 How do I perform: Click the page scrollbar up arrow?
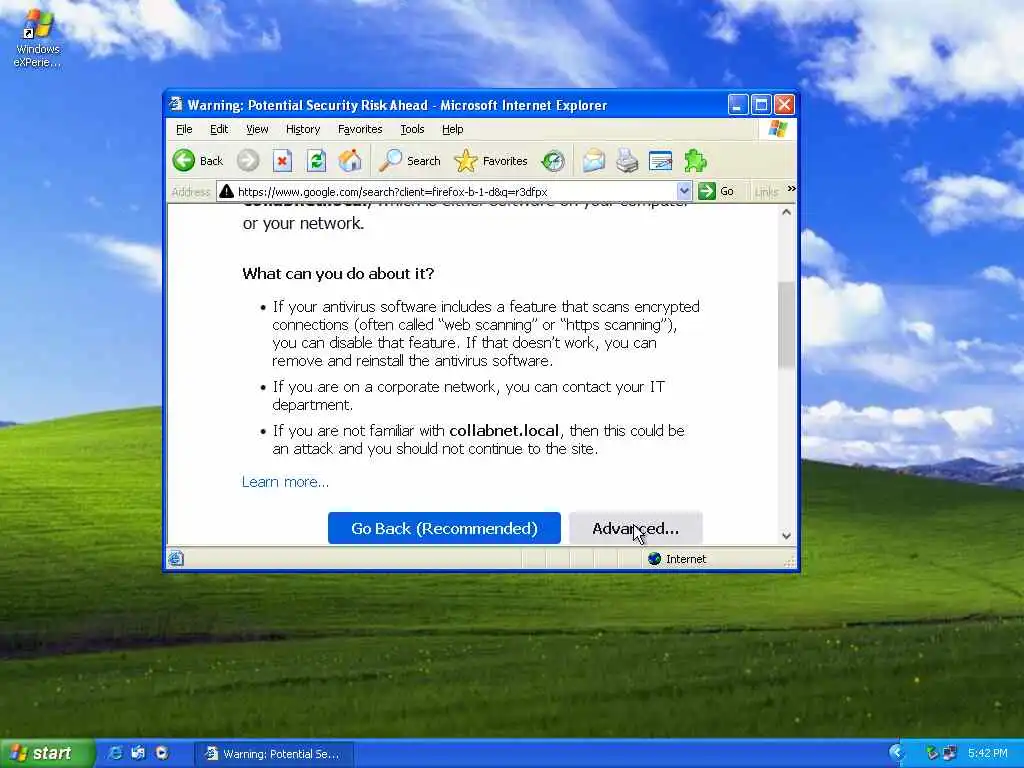click(x=787, y=212)
